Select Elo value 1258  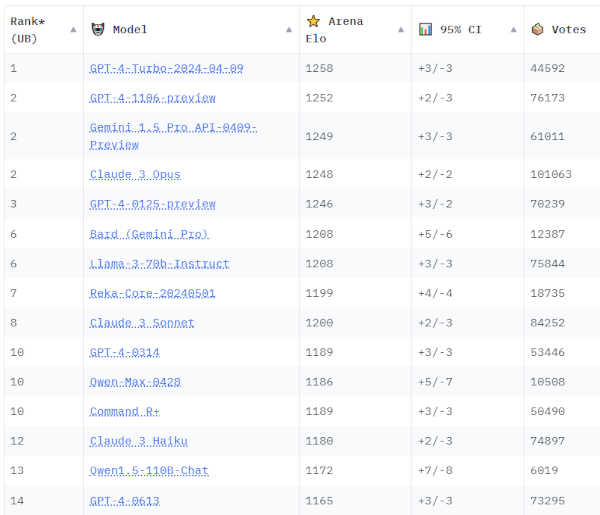point(319,68)
